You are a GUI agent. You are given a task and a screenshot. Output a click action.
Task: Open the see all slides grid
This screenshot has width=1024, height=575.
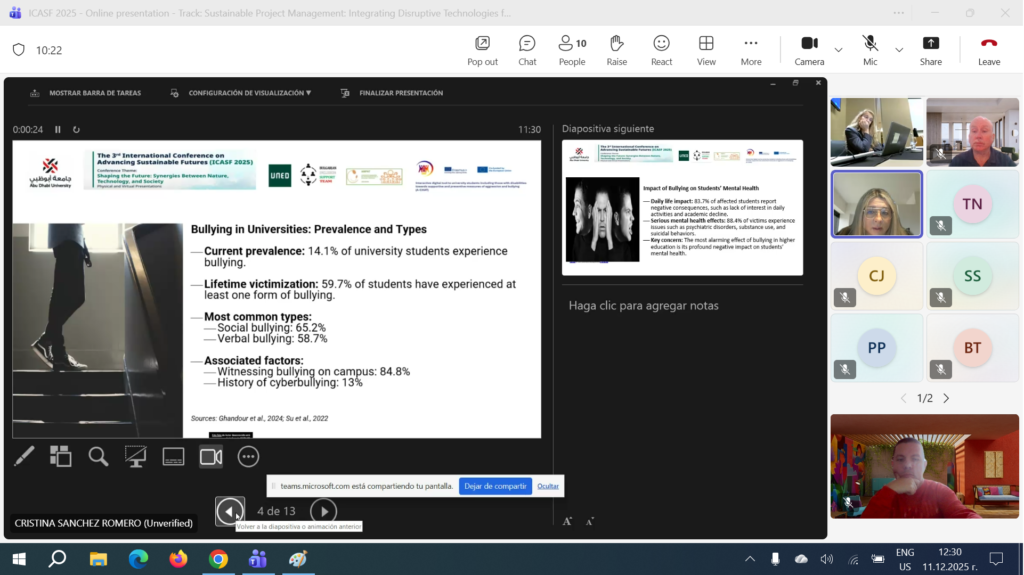pyautogui.click(x=61, y=456)
